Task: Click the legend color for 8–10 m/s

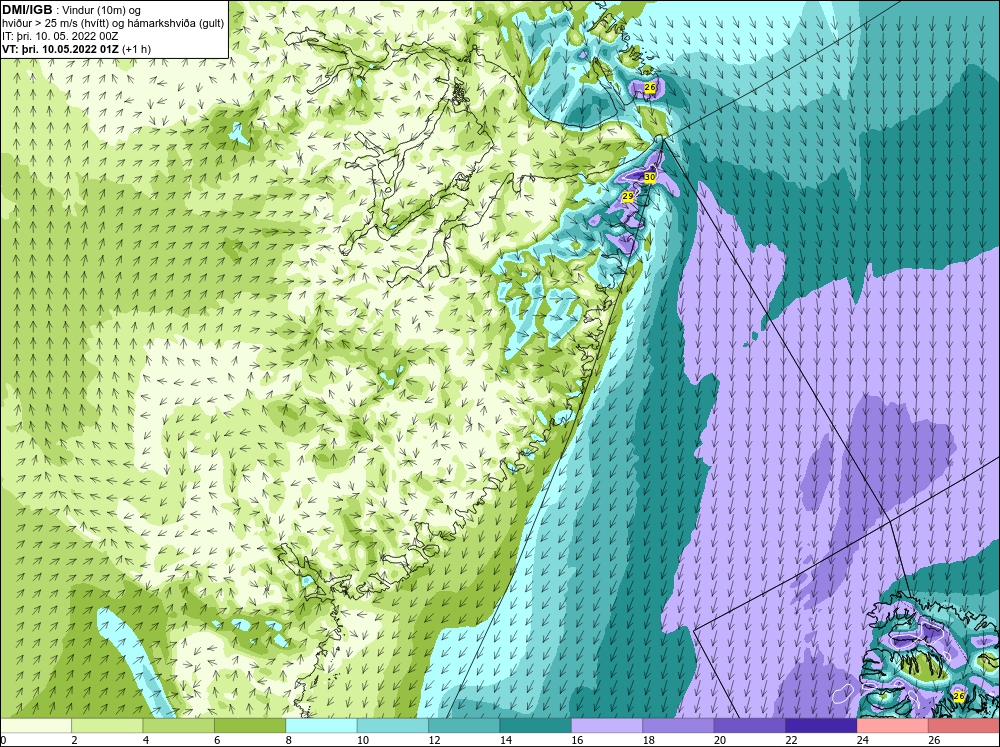Action: [x=321, y=726]
